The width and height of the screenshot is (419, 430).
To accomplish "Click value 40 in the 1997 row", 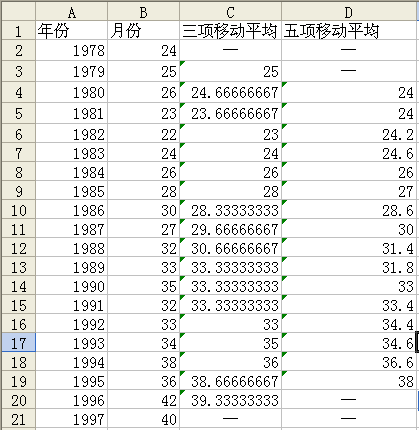I will (x=144, y=419).
